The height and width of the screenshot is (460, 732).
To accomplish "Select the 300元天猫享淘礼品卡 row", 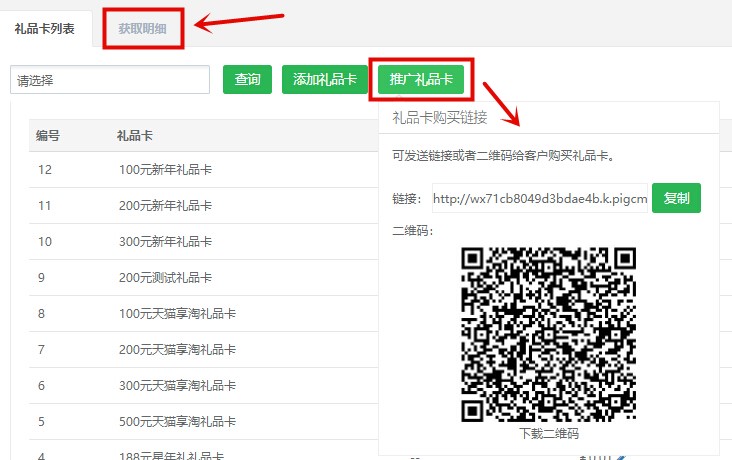I will (204, 385).
